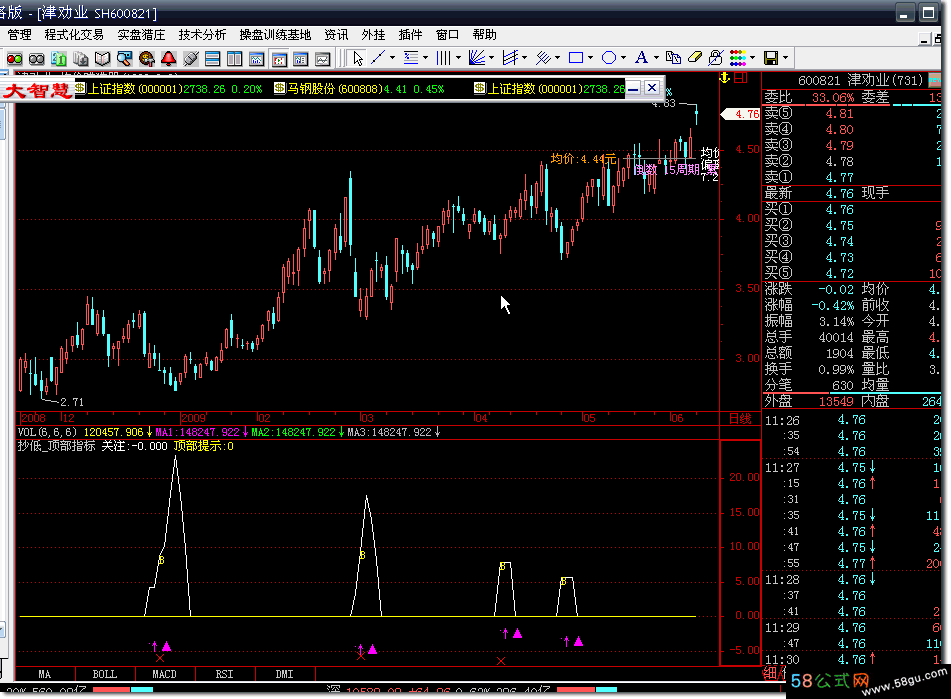This screenshot has height=699, width=951.
Task: Switch to the MA indicator tab
Action: (45, 674)
